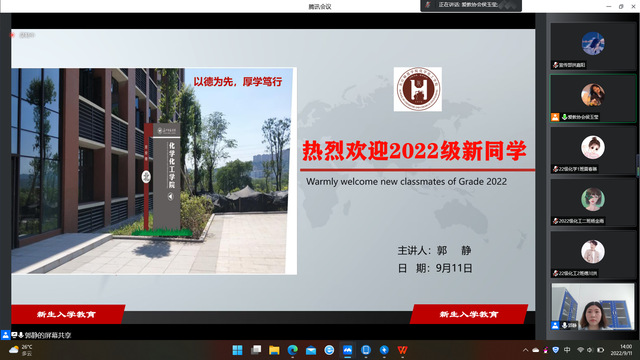Open the Windows Start menu

237,350
